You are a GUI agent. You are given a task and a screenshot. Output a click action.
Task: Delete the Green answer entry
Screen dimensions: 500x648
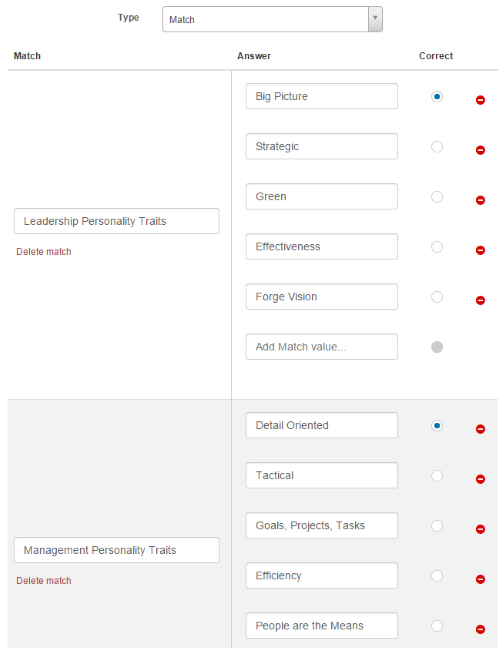click(480, 200)
